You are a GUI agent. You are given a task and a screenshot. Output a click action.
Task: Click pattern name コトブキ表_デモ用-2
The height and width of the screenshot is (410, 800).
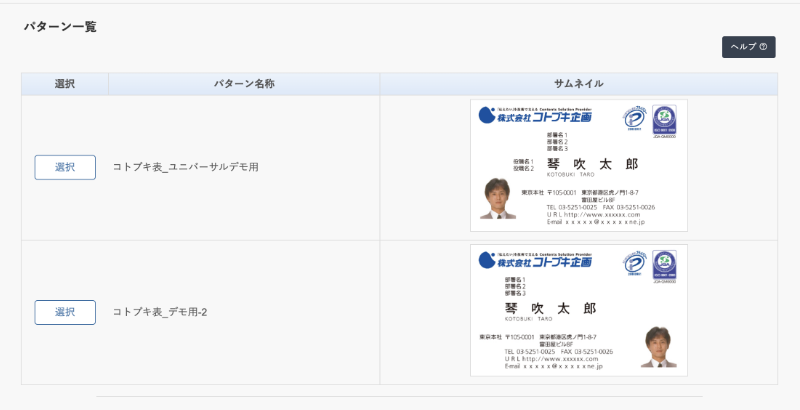[x=160, y=312]
